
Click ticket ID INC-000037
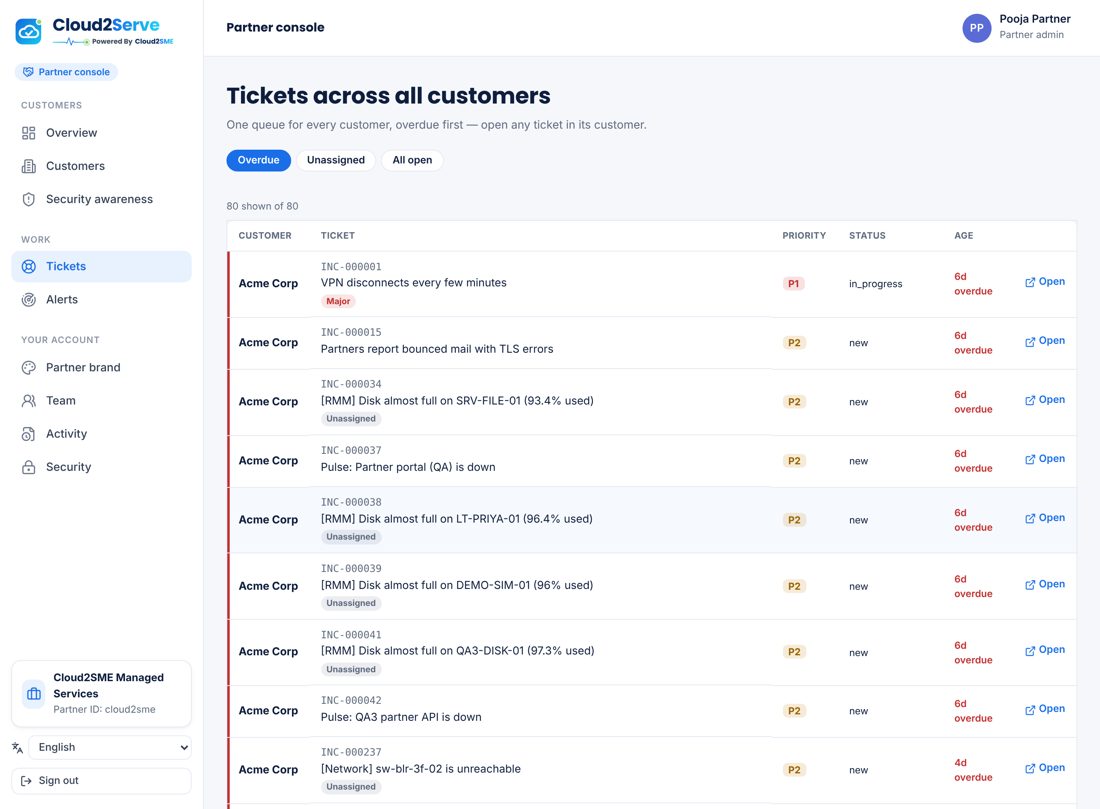(351, 450)
